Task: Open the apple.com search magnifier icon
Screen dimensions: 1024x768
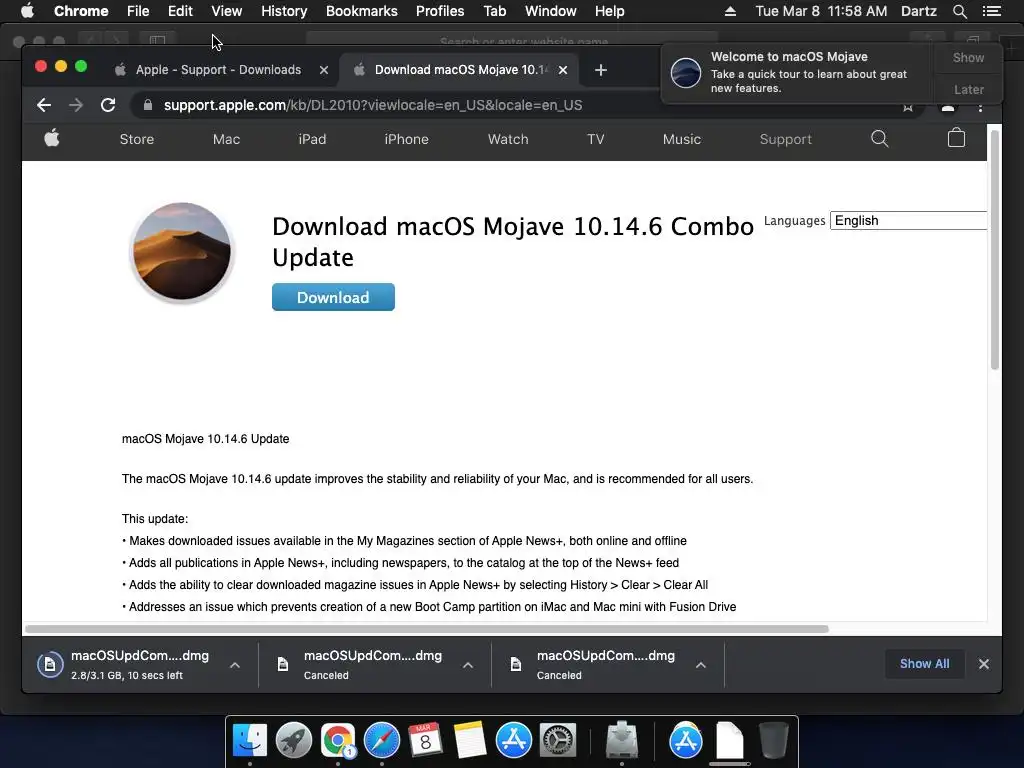Action: (x=880, y=138)
